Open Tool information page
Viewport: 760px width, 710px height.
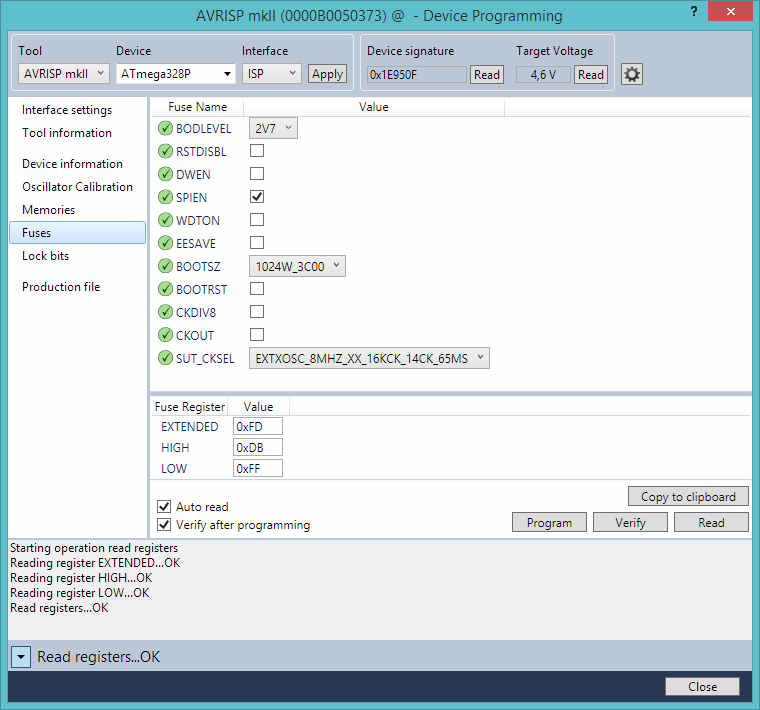point(67,133)
